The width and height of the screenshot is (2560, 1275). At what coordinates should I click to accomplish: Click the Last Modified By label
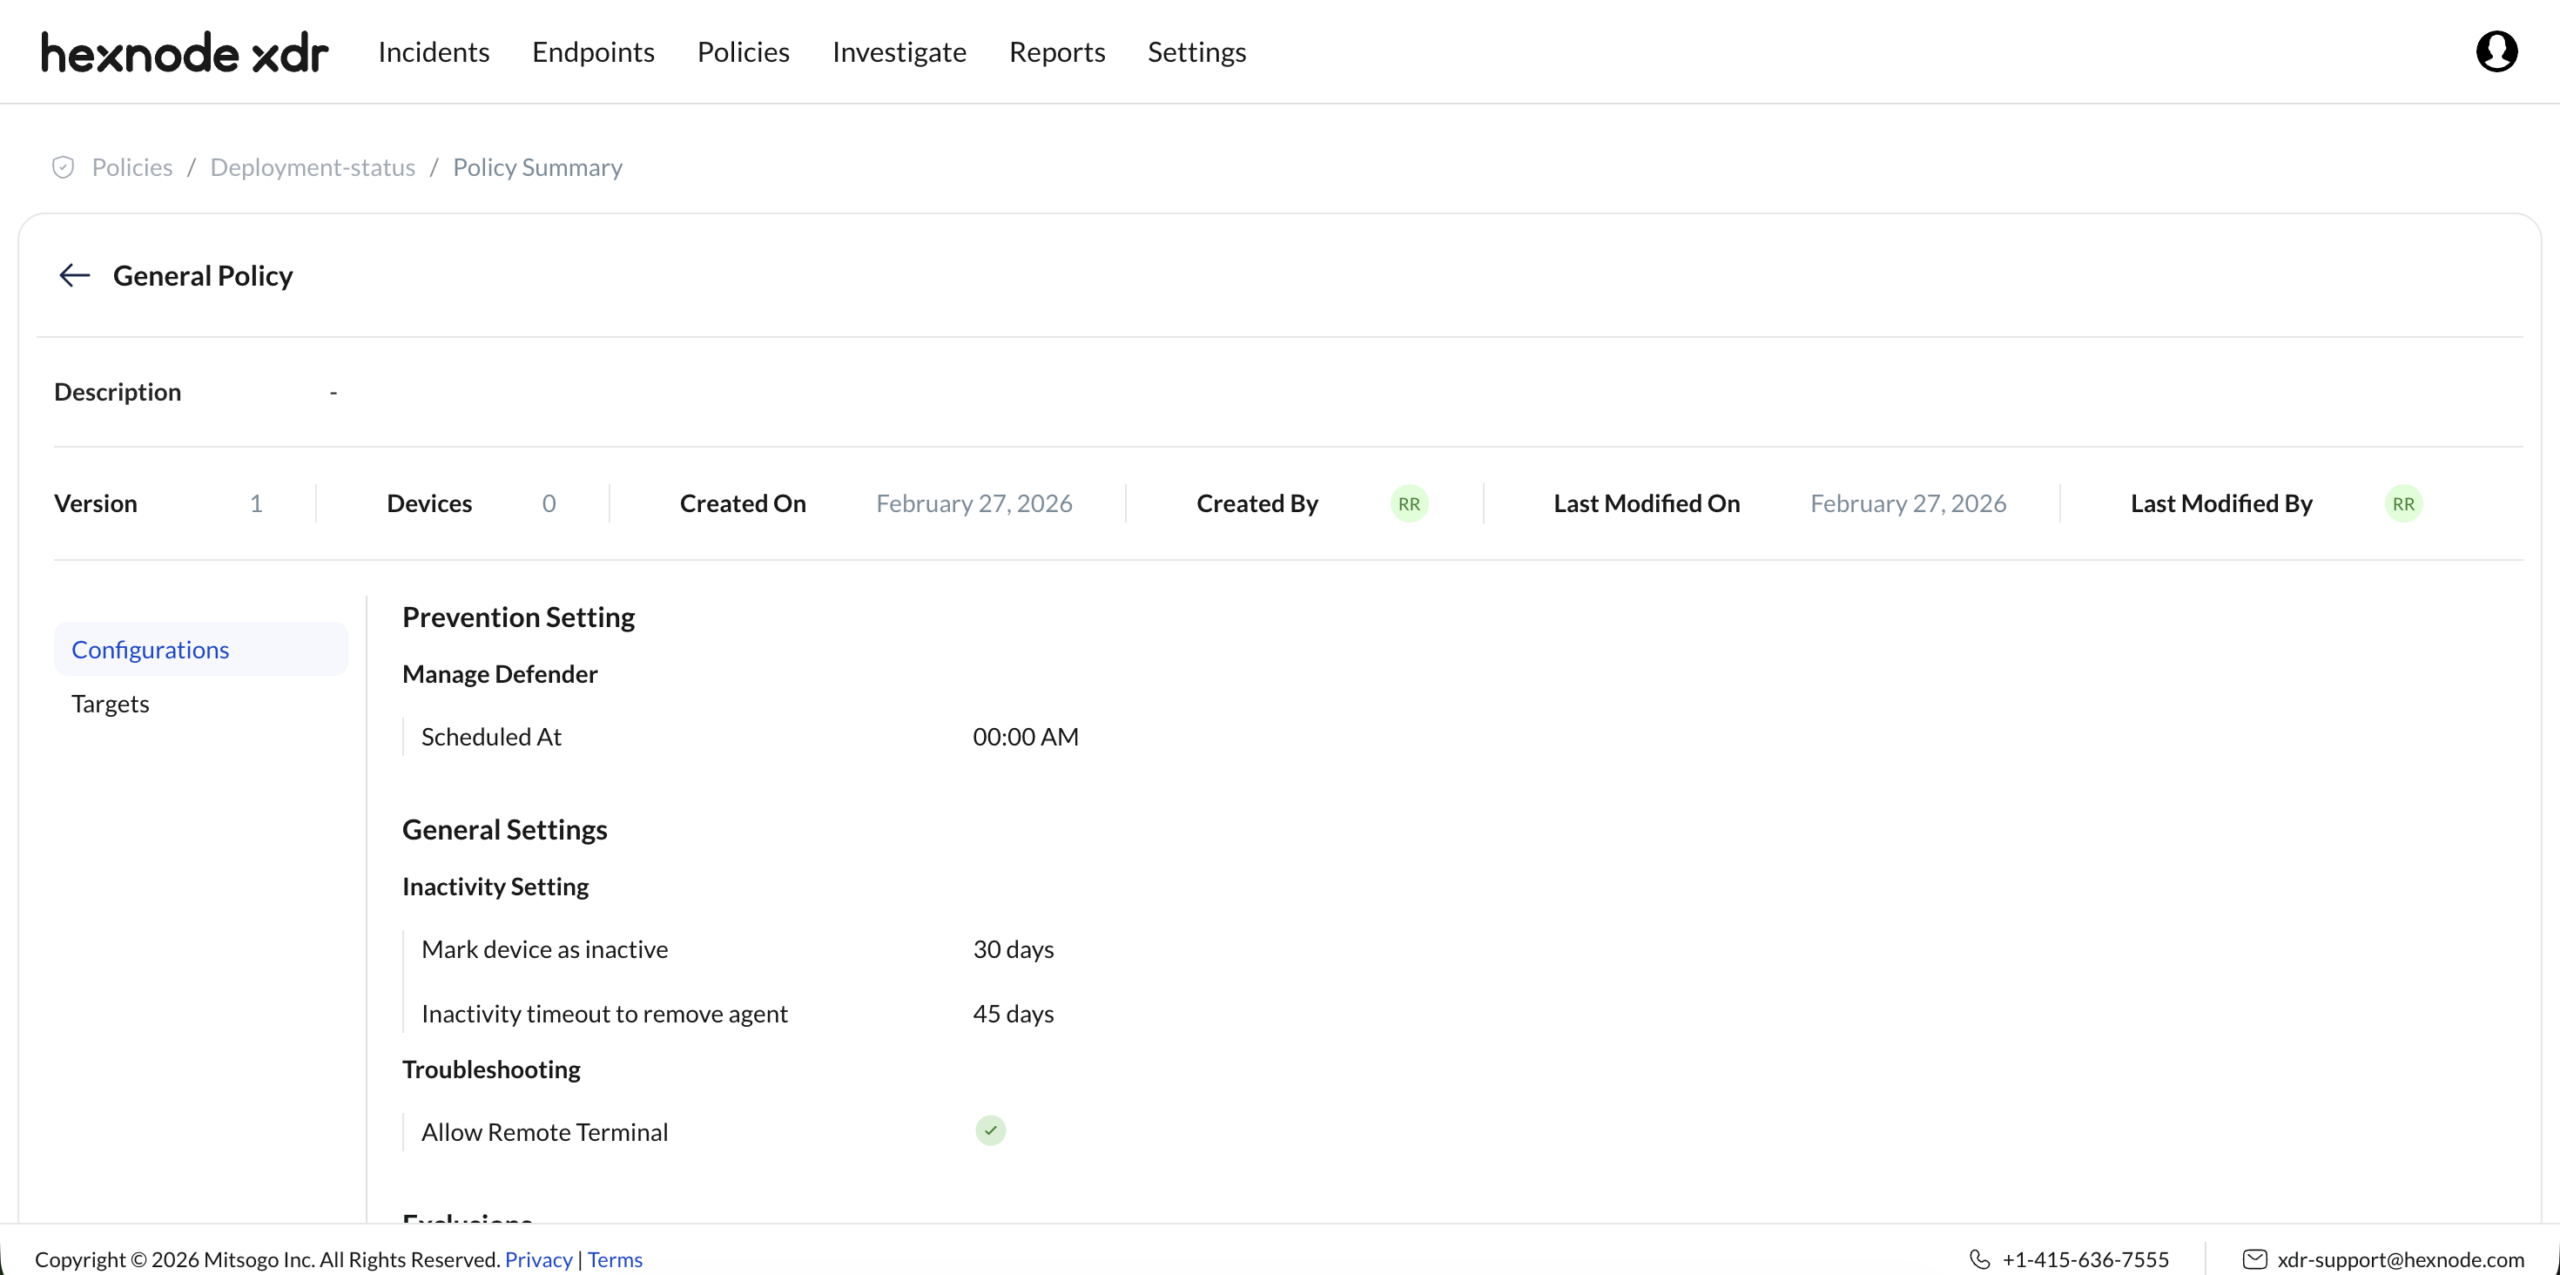(2221, 504)
